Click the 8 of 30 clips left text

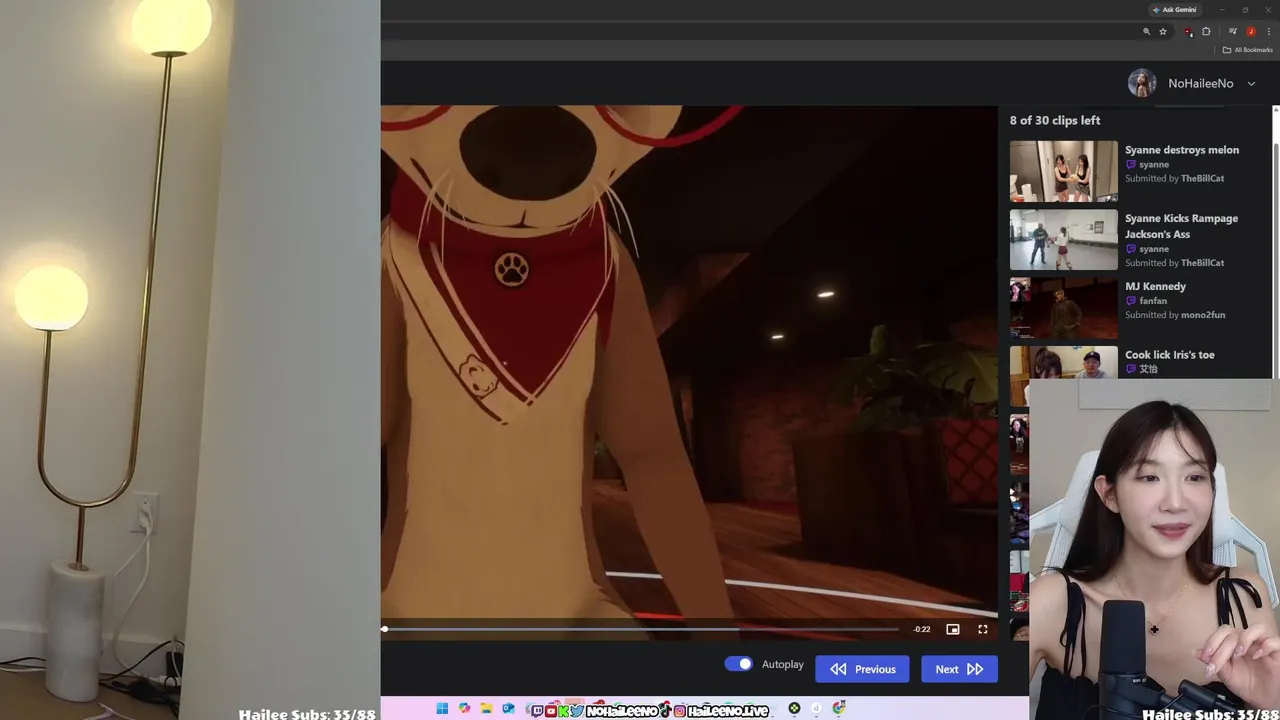(1055, 120)
